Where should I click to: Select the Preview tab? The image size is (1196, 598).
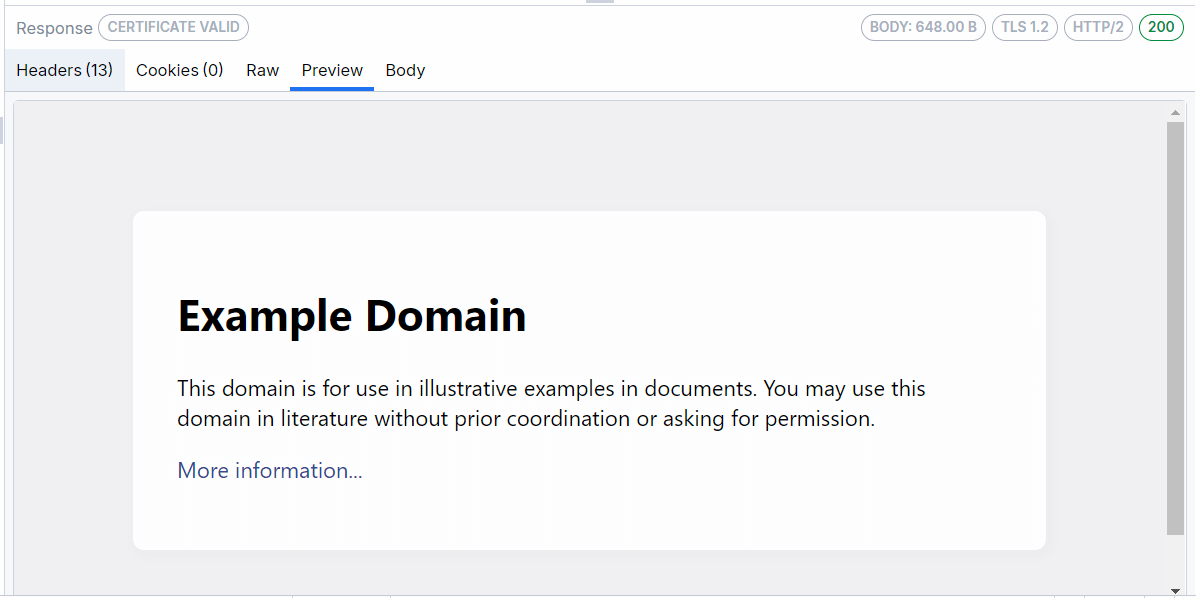[x=331, y=70]
